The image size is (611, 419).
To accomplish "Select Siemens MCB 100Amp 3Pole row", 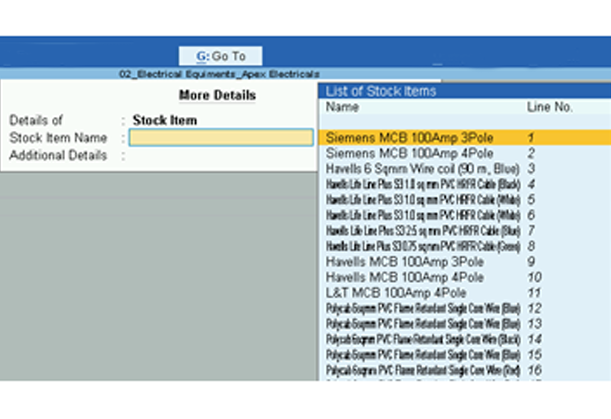I will tap(464, 138).
